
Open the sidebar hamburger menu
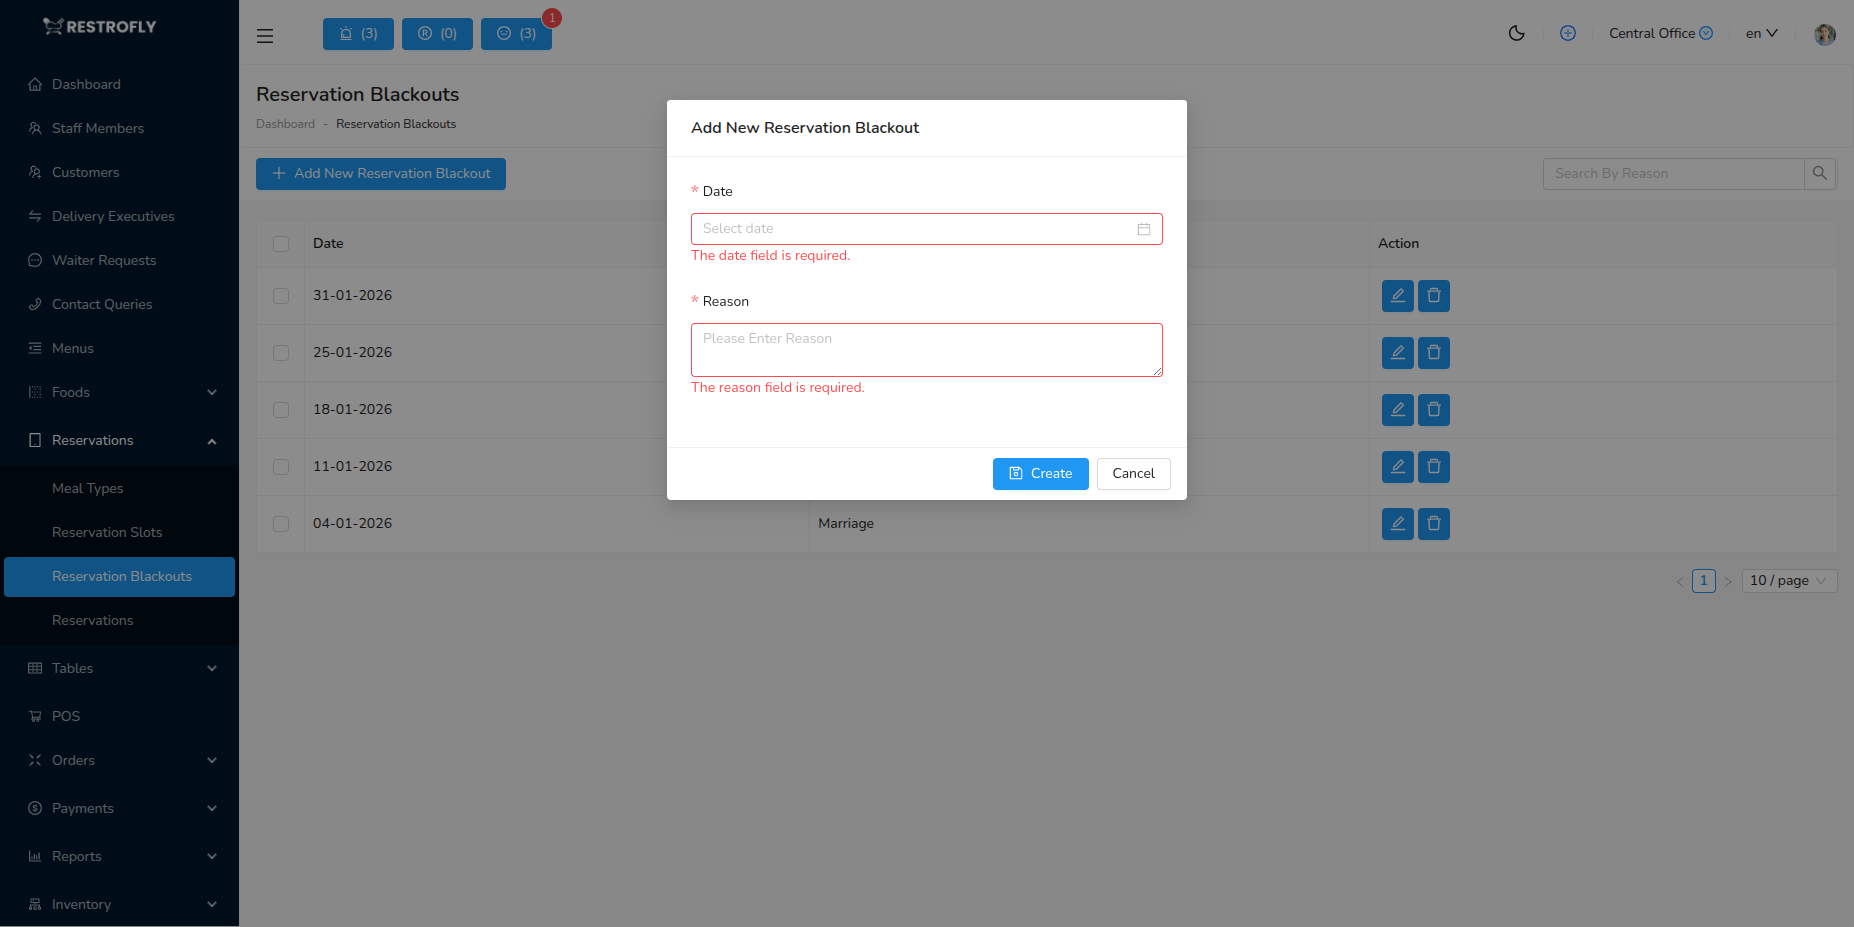[x=264, y=35]
